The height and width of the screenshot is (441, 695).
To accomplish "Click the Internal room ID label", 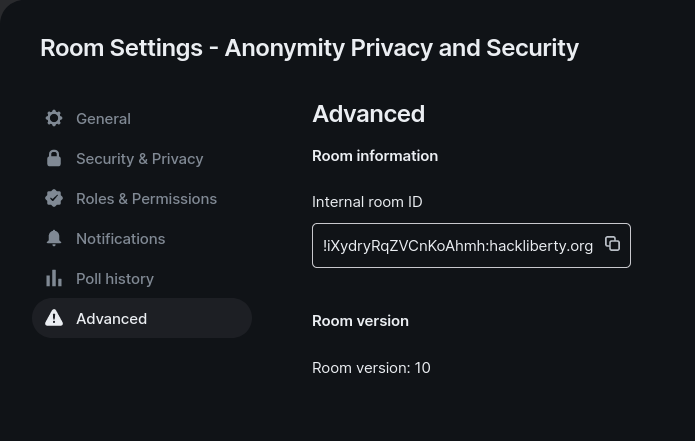I will click(x=367, y=202).
